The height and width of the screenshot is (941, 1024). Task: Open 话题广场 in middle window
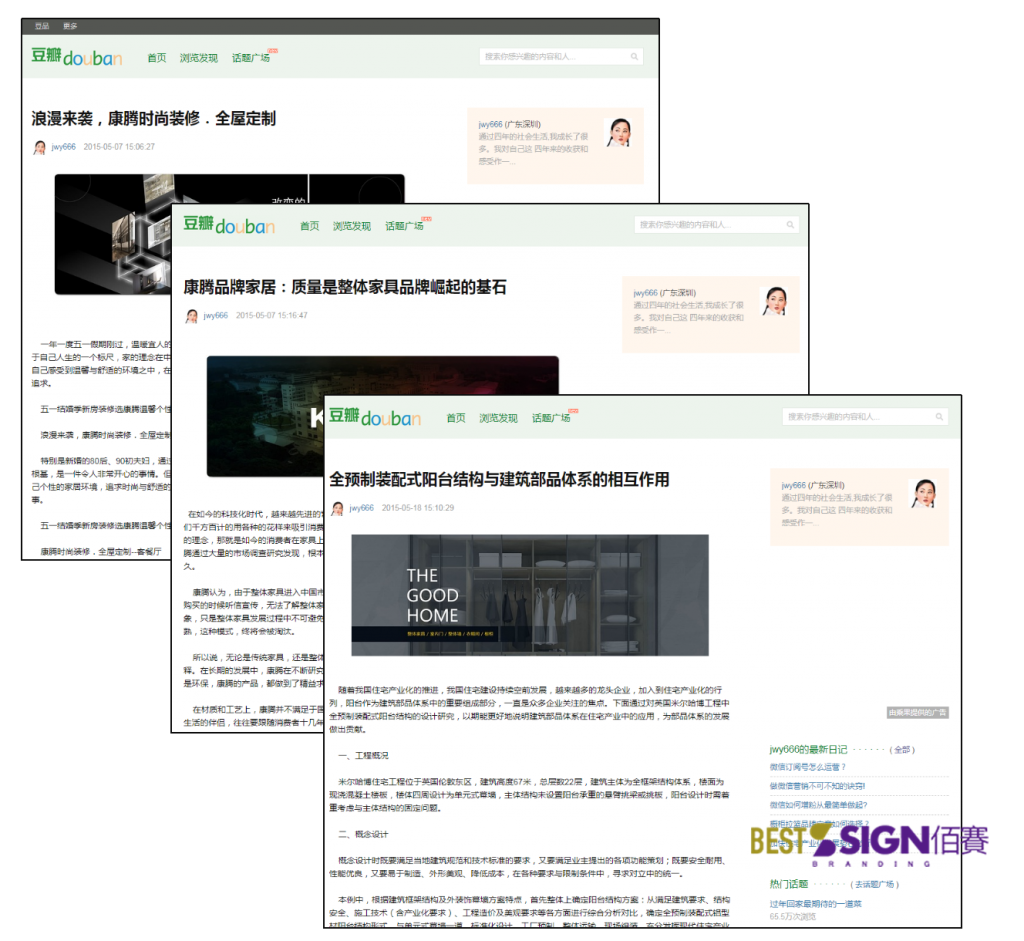(404, 226)
